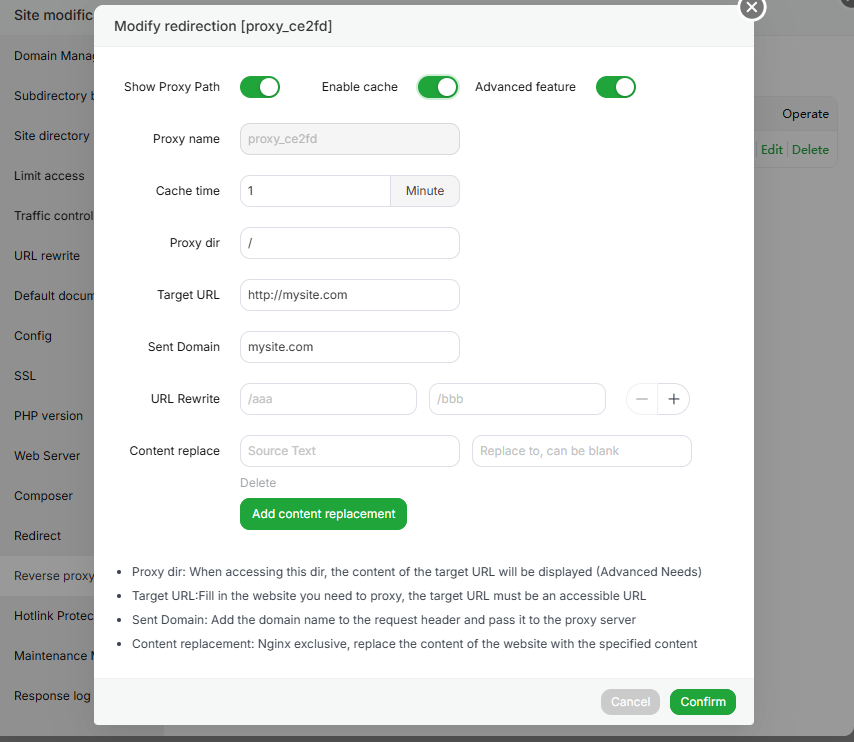Click the minus icon for URL Rewrite

coord(642,399)
